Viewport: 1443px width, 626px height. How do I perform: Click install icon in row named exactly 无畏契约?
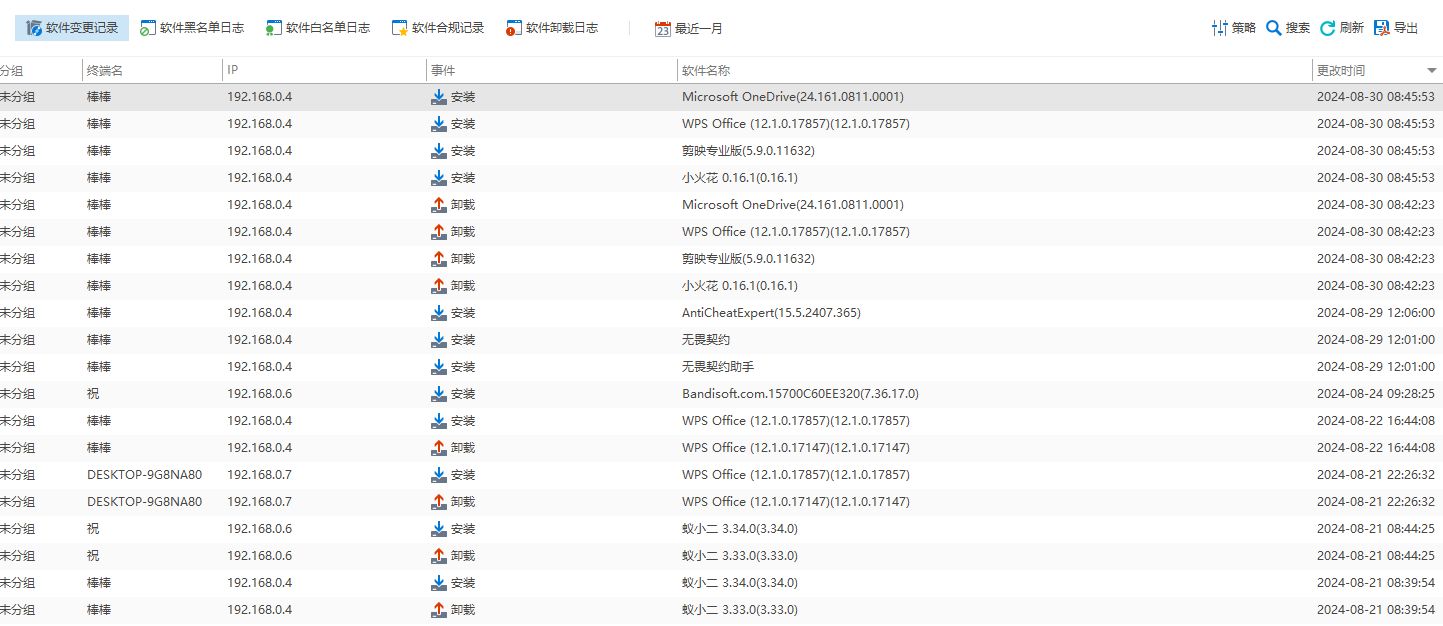438,340
